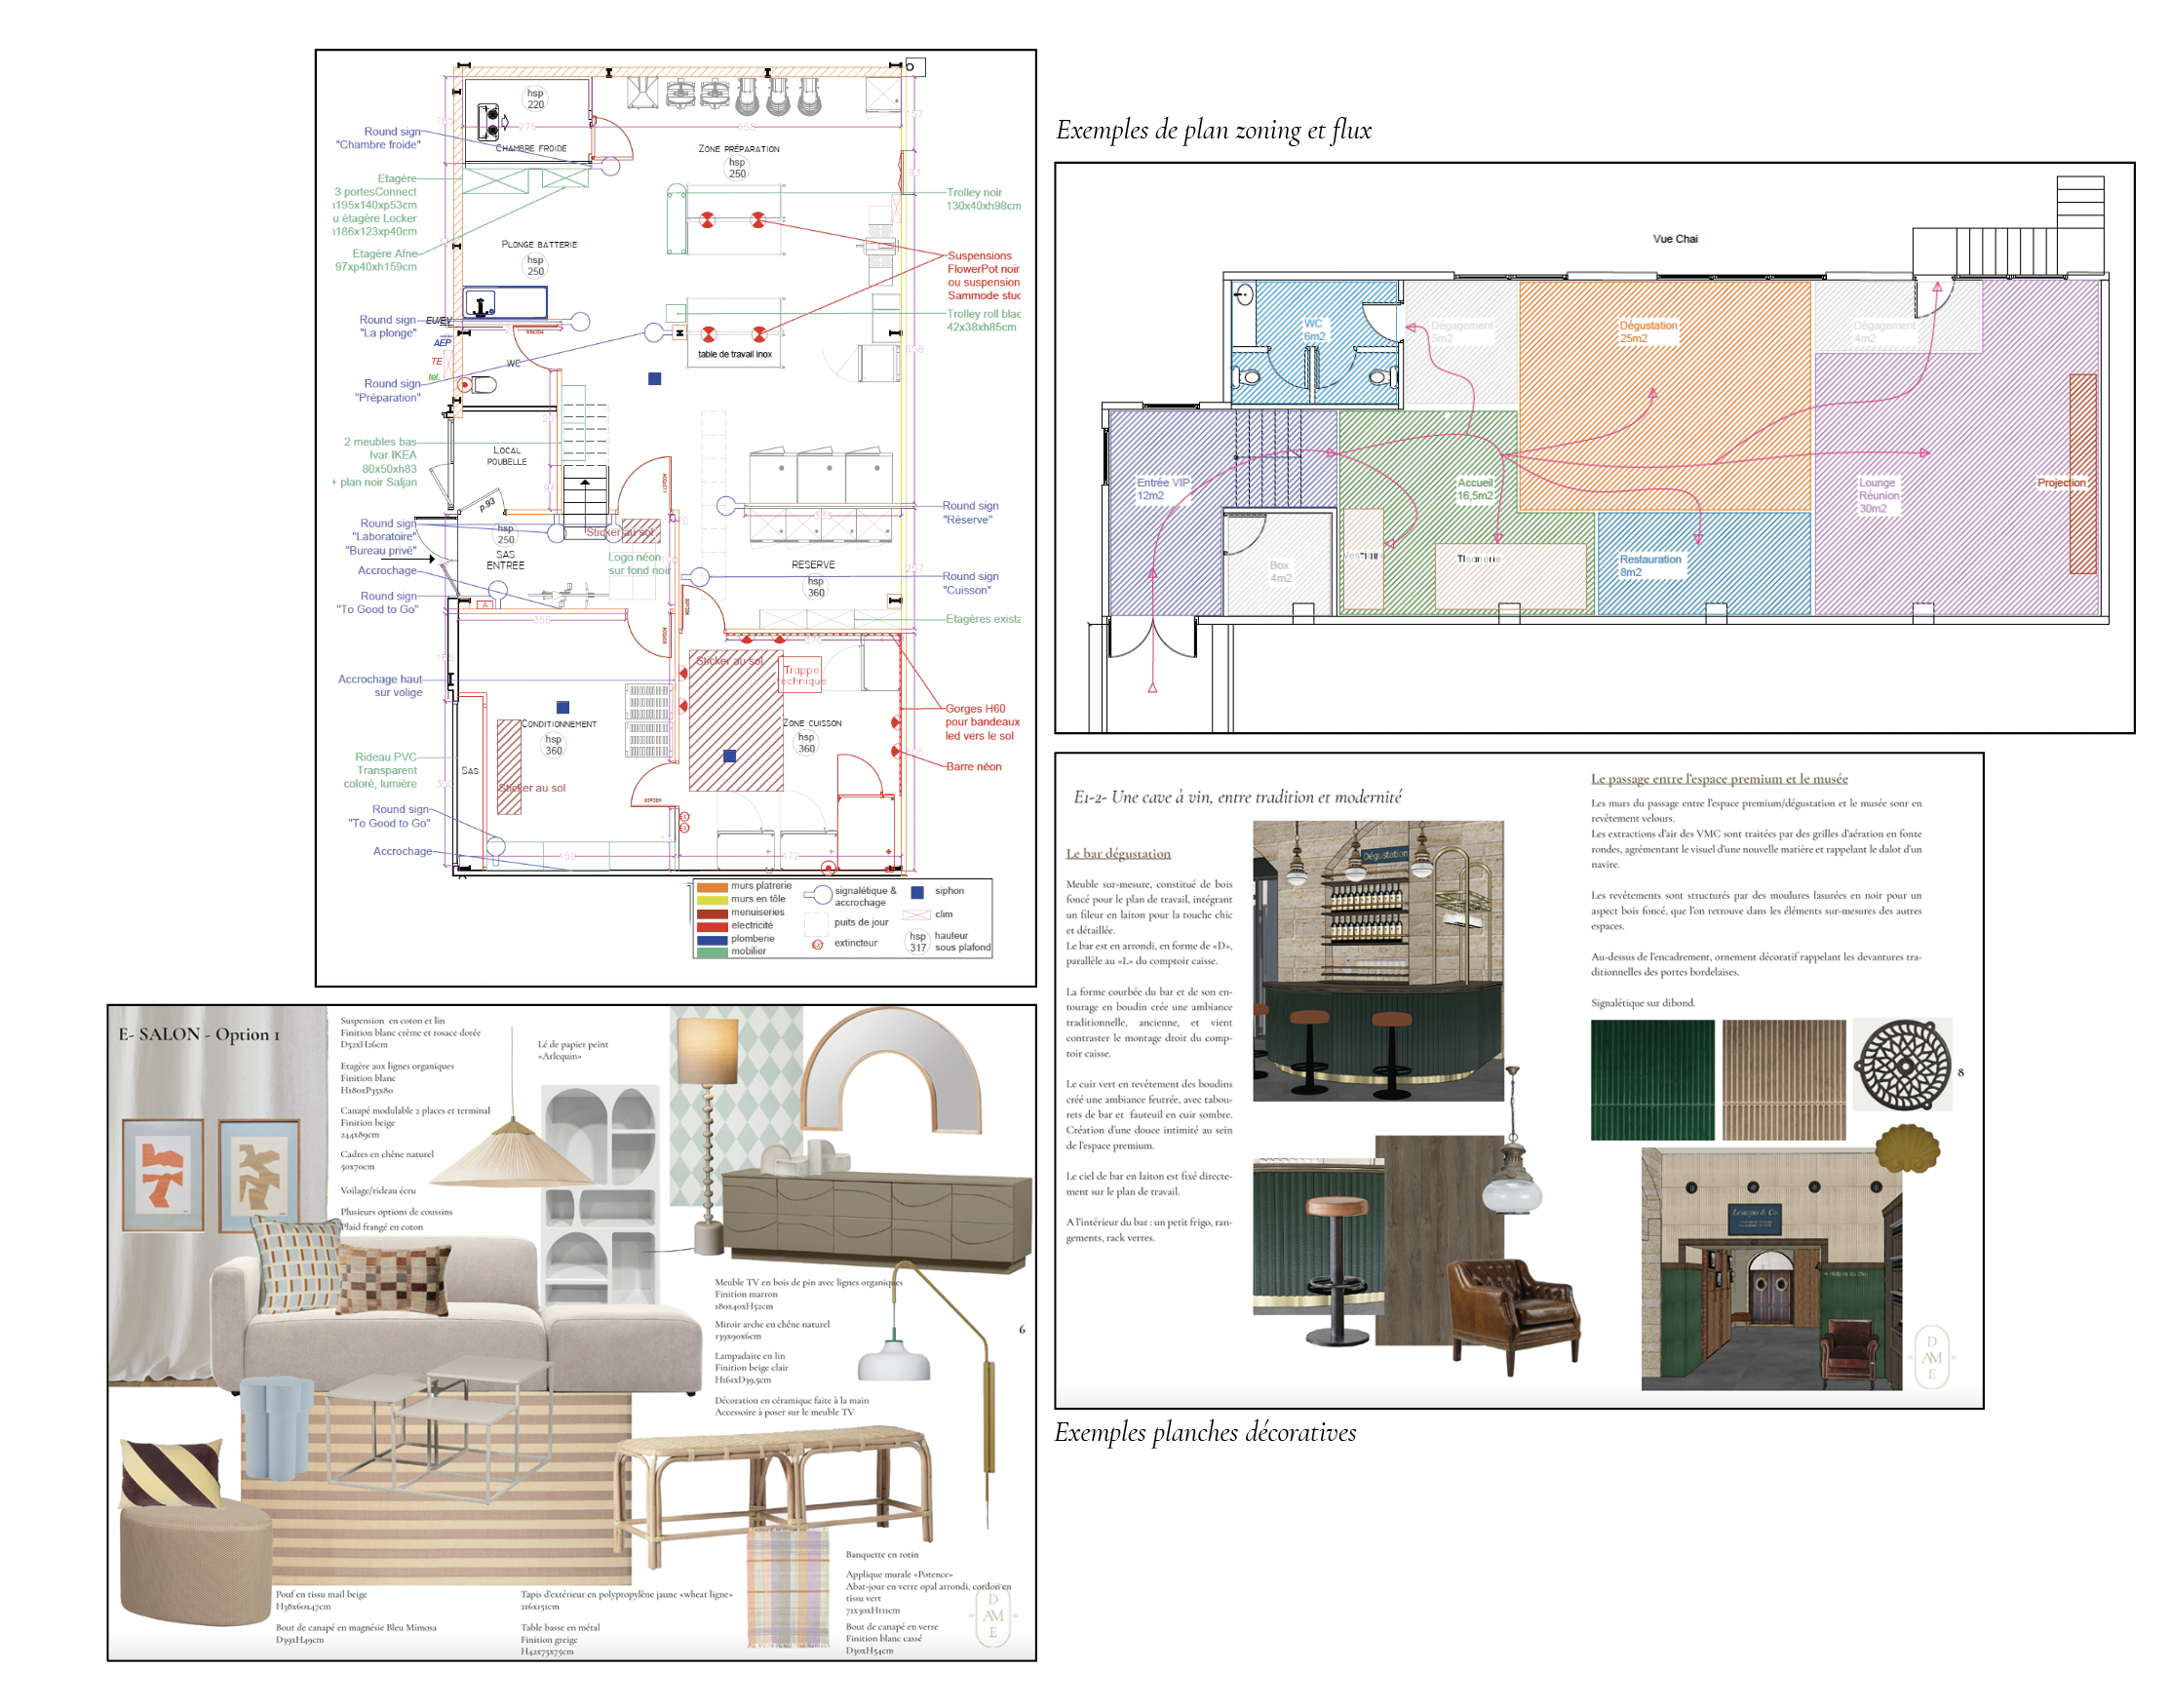Click the "Restauration 8m2" zone label
The width and height of the screenshot is (2170, 1708).
1650,565
